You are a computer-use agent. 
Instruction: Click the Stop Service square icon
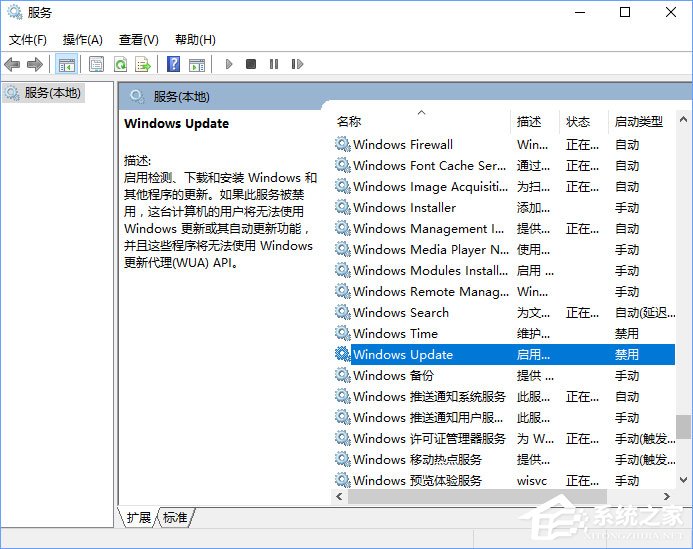pyautogui.click(x=251, y=65)
